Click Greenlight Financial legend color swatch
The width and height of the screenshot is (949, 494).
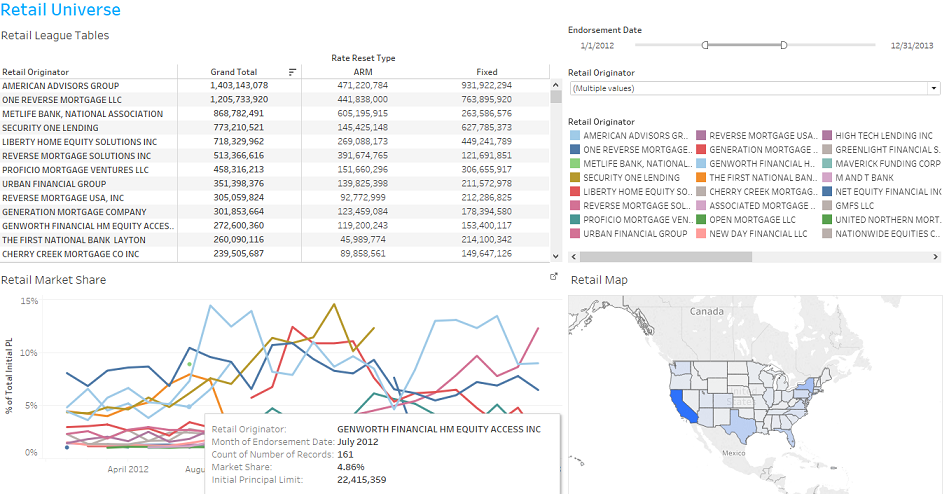827,150
